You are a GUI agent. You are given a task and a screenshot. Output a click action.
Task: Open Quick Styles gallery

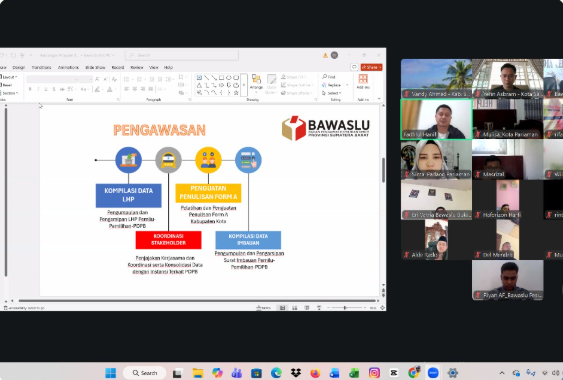tap(271, 84)
